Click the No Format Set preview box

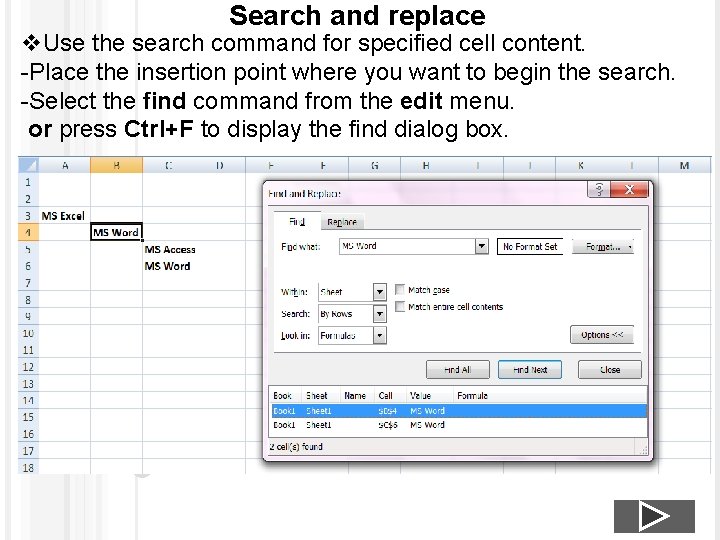click(x=530, y=247)
